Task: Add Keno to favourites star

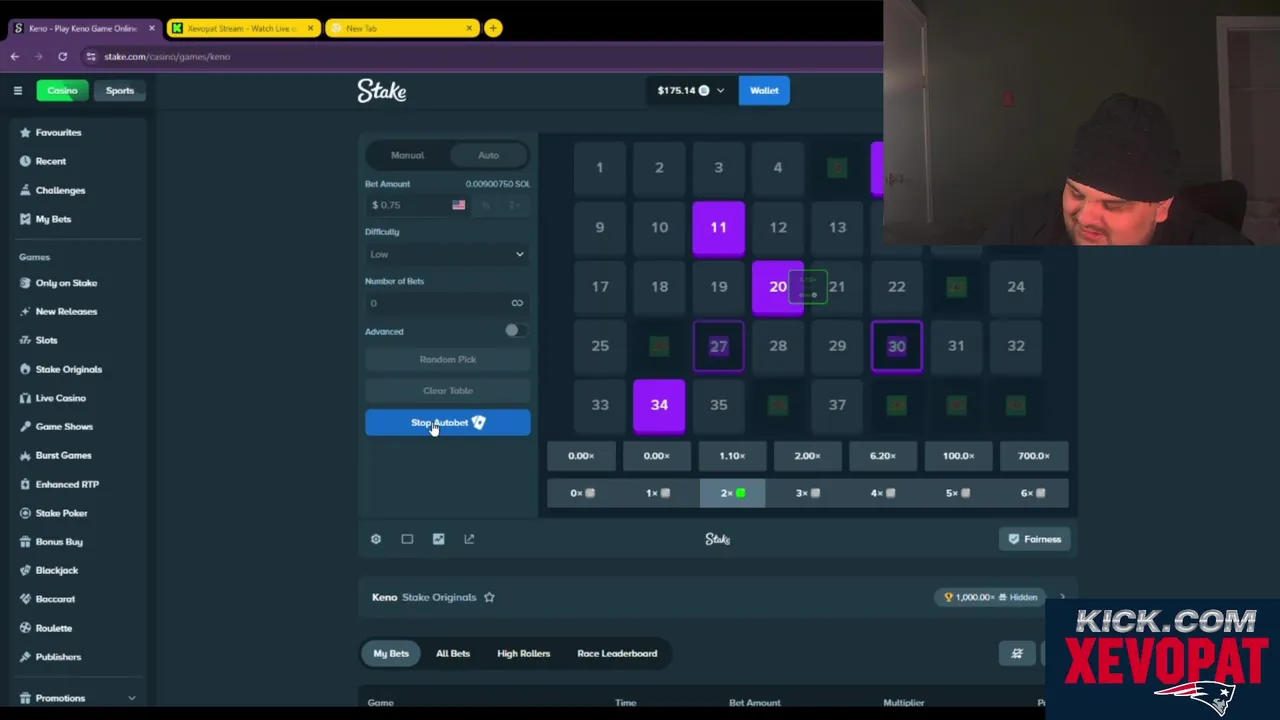Action: [x=489, y=597]
